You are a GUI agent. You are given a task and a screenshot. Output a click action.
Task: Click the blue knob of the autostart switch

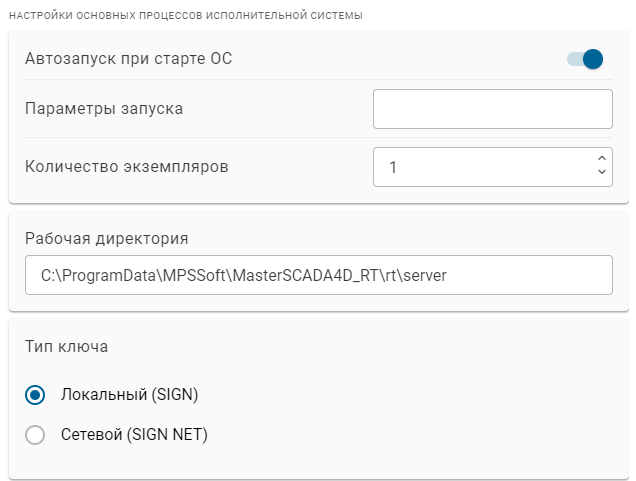coord(593,59)
